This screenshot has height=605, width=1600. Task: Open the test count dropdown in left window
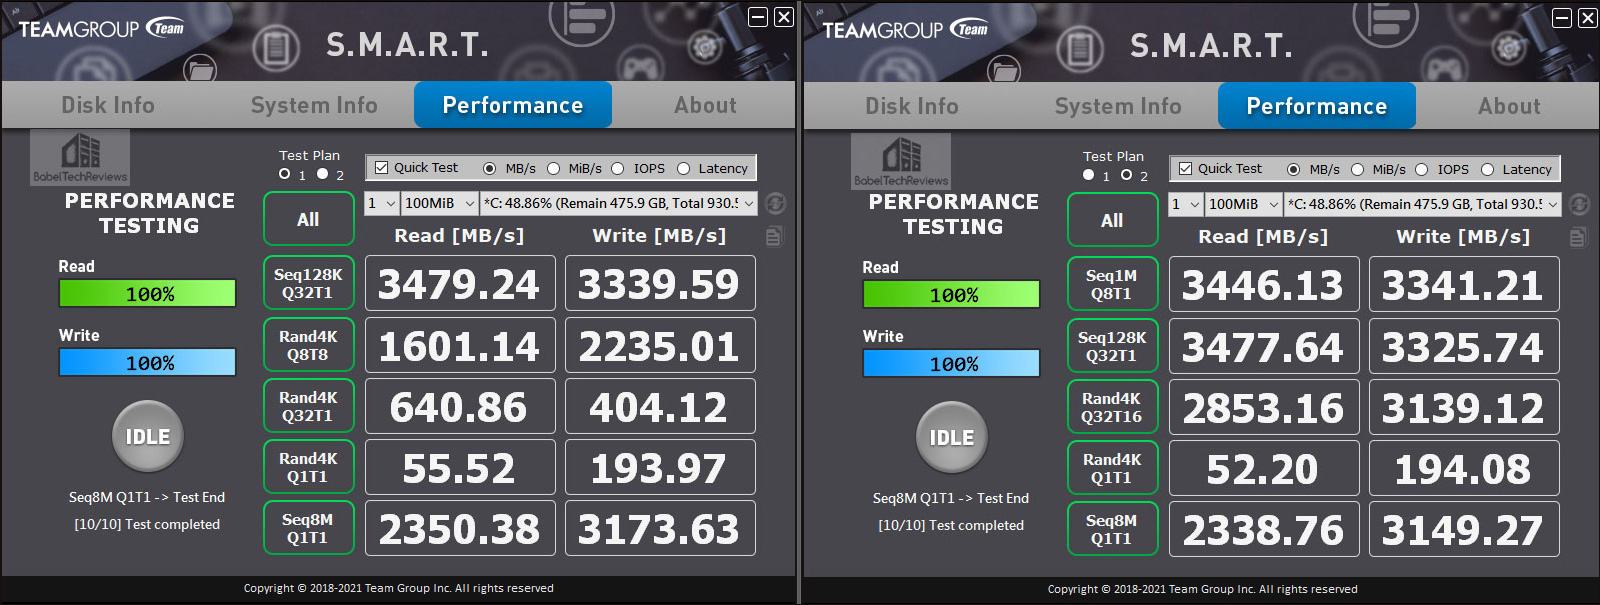pyautogui.click(x=382, y=203)
